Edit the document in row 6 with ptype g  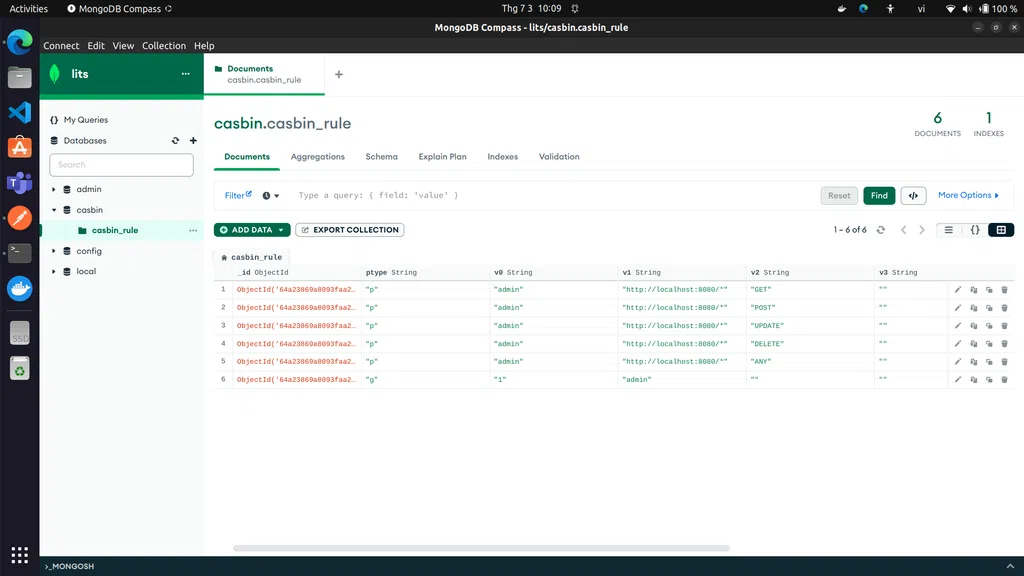[x=957, y=379]
